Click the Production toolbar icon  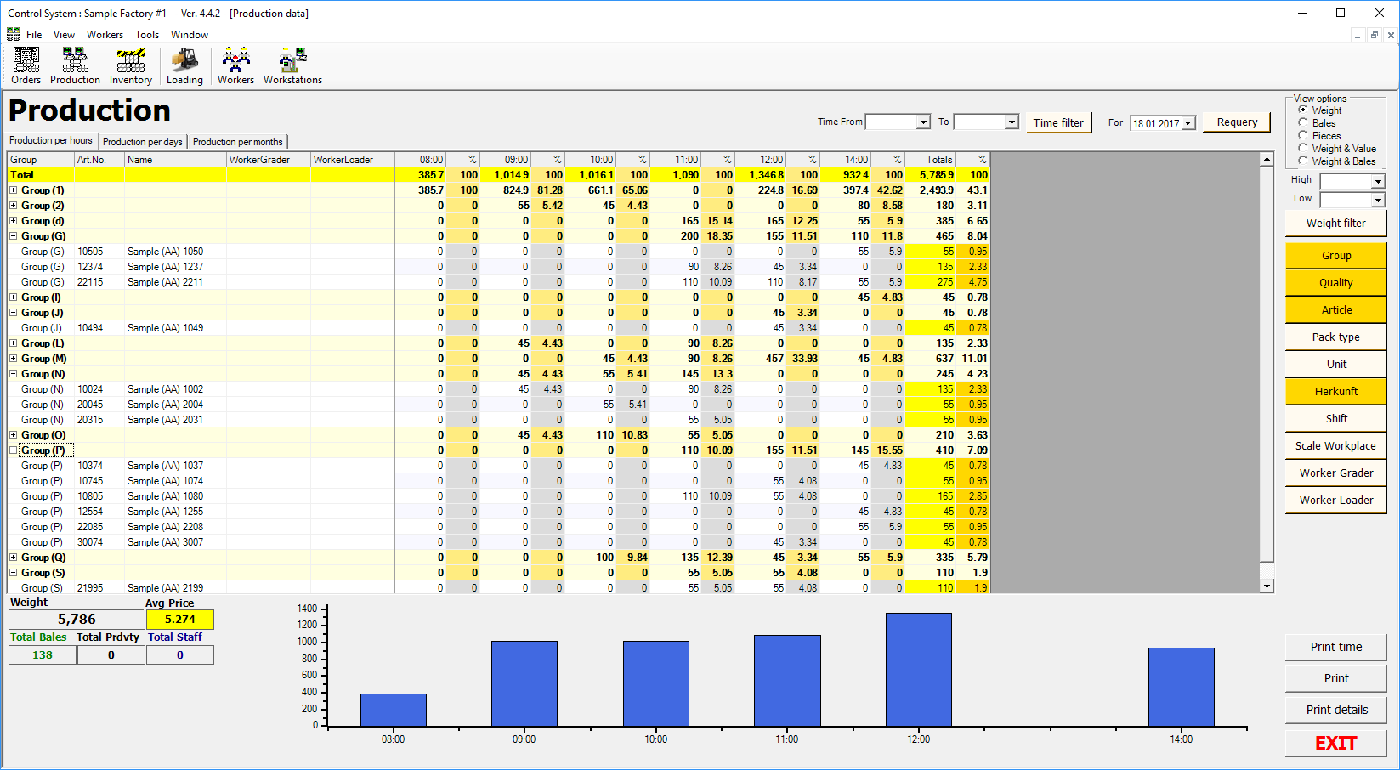pyautogui.click(x=75, y=64)
